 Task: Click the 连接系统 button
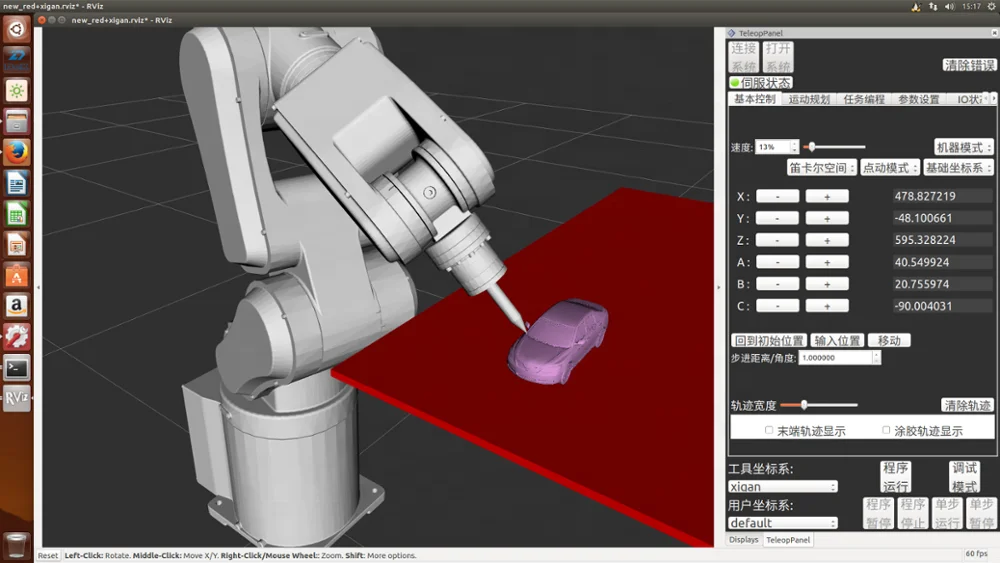pyautogui.click(x=744, y=57)
